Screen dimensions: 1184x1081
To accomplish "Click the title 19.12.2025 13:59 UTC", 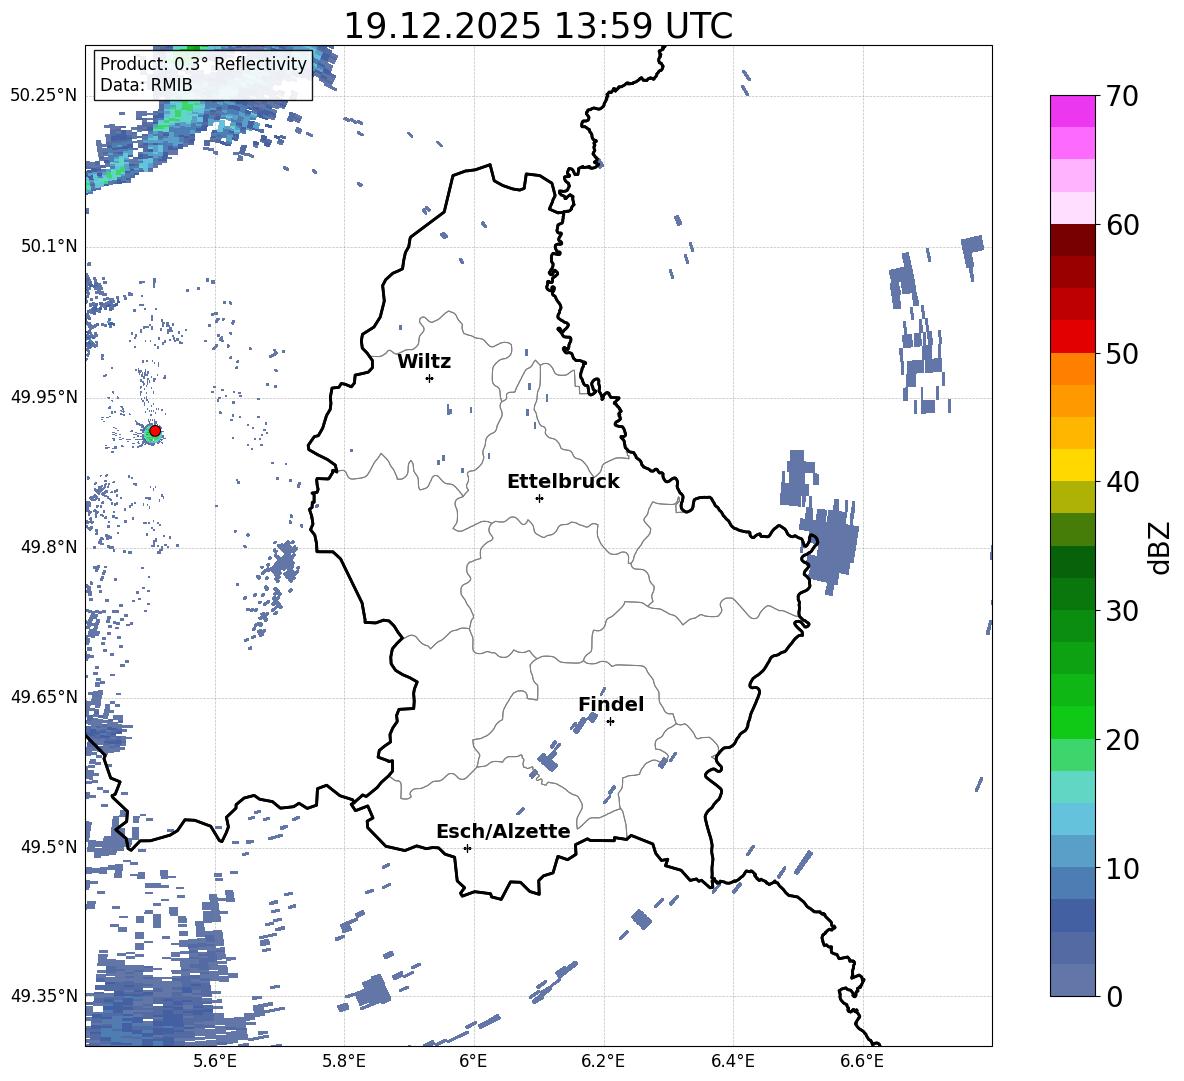I will click(538, 26).
